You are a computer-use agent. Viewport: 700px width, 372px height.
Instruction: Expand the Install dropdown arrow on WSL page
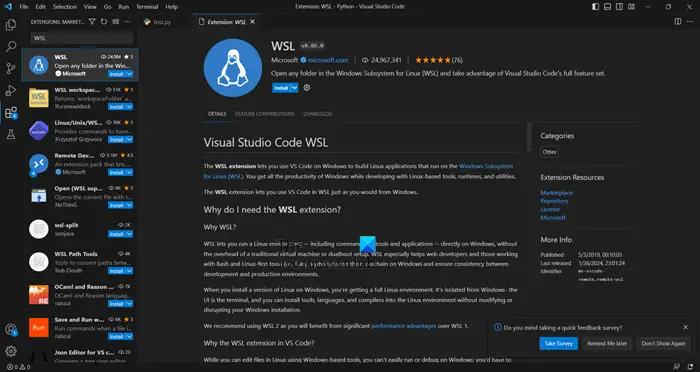click(x=295, y=88)
